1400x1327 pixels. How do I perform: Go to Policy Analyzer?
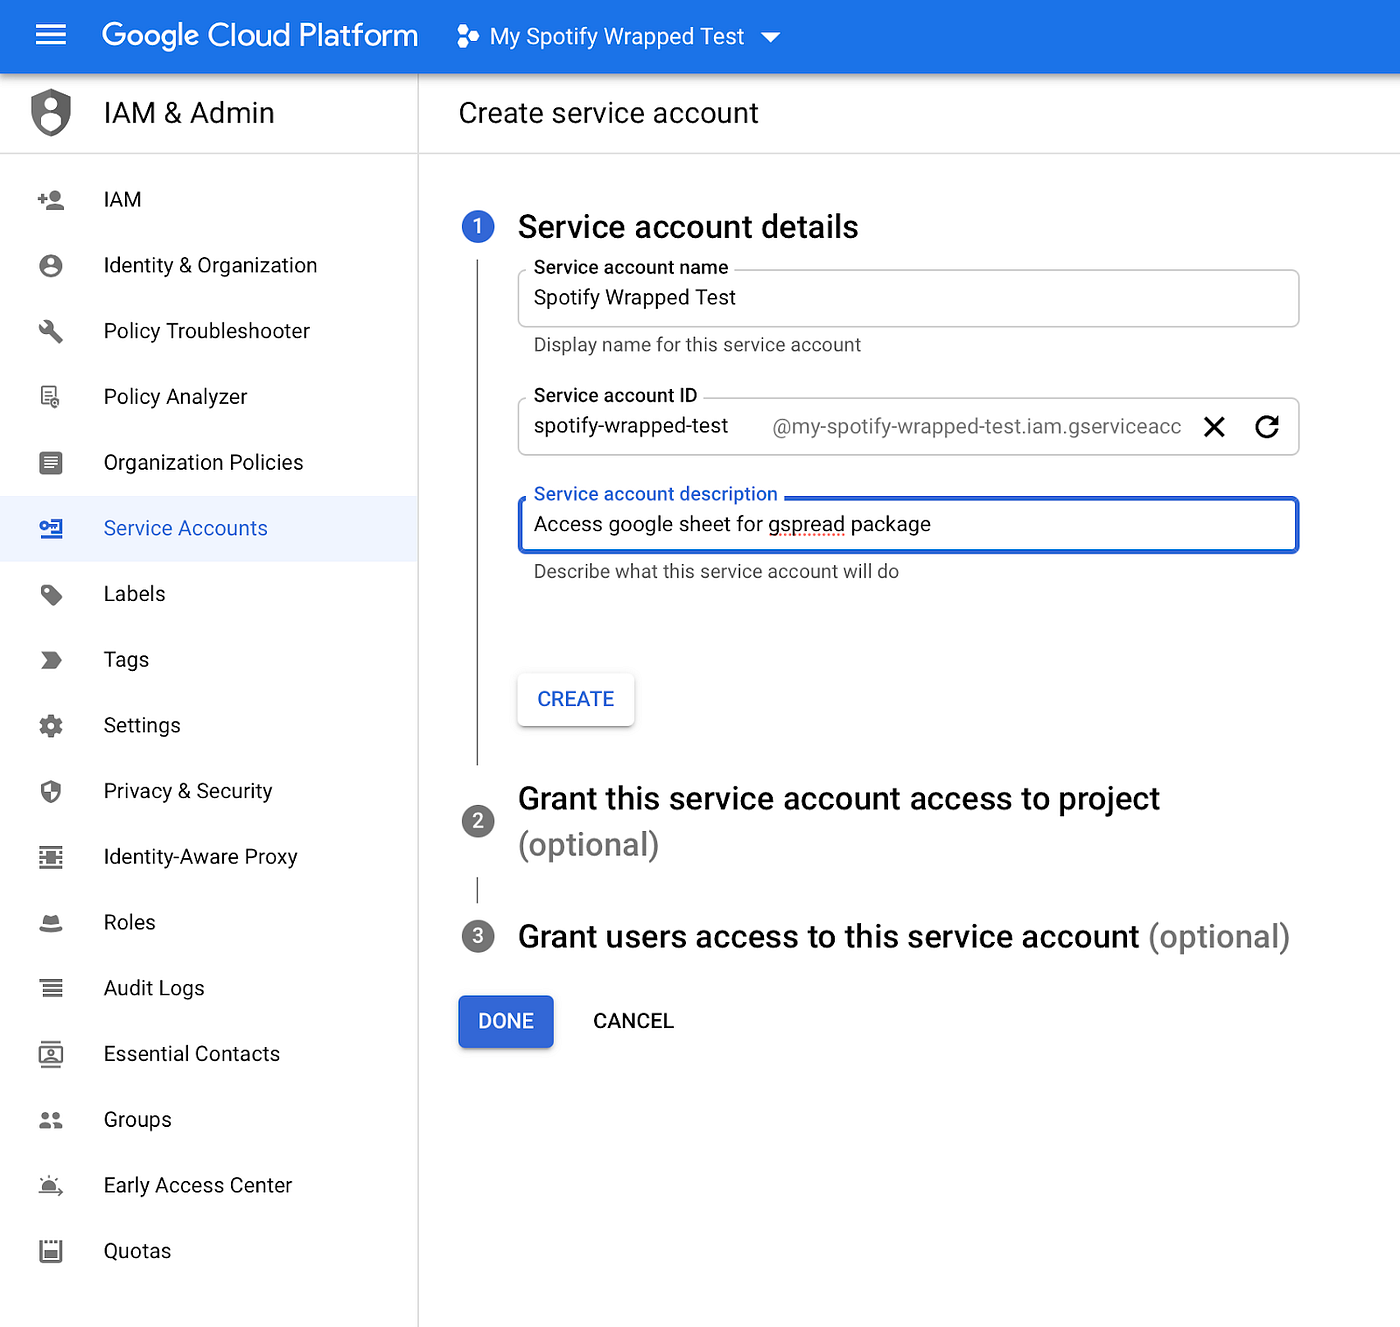[208, 397]
